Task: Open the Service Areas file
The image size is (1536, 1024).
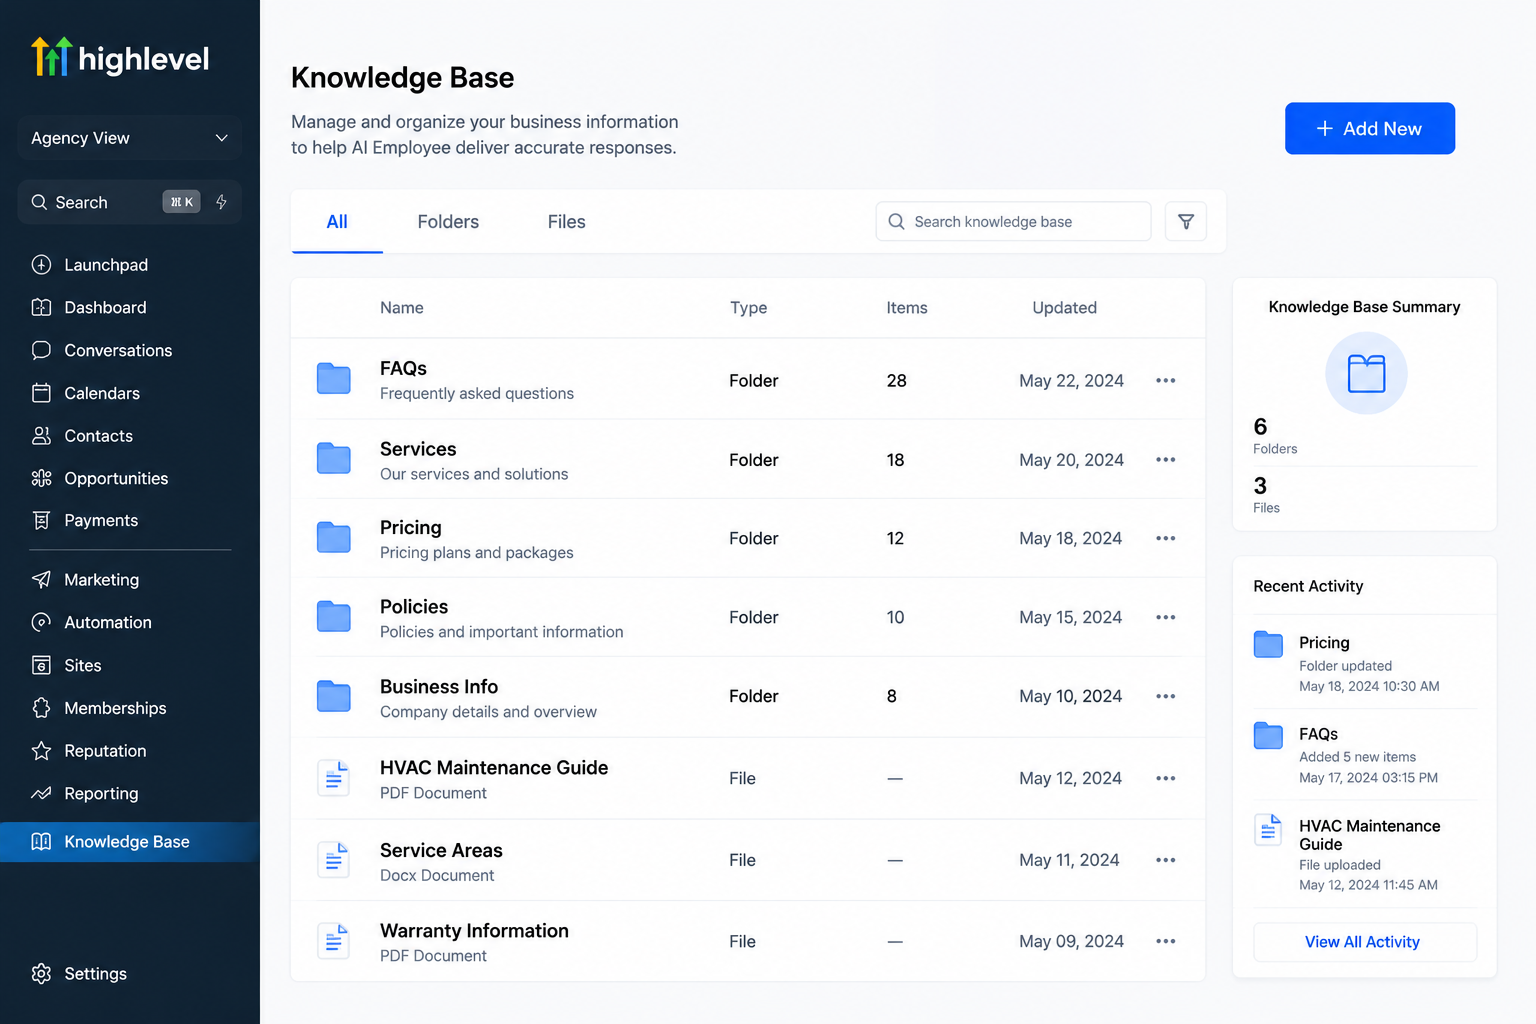Action: tap(748, 860)
